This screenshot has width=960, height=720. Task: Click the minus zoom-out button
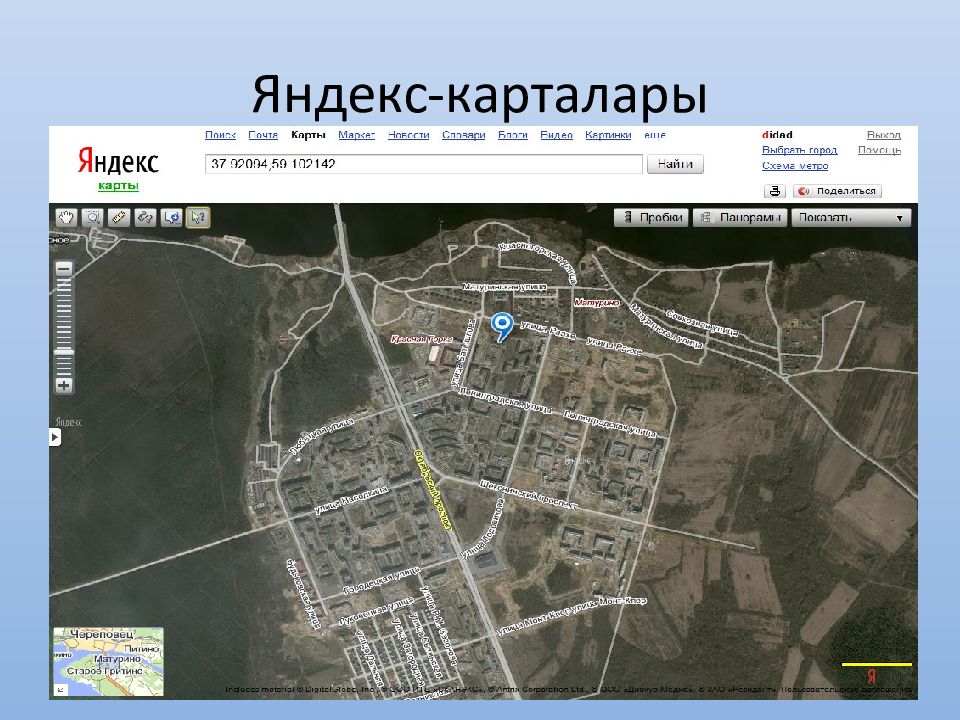tap(64, 269)
